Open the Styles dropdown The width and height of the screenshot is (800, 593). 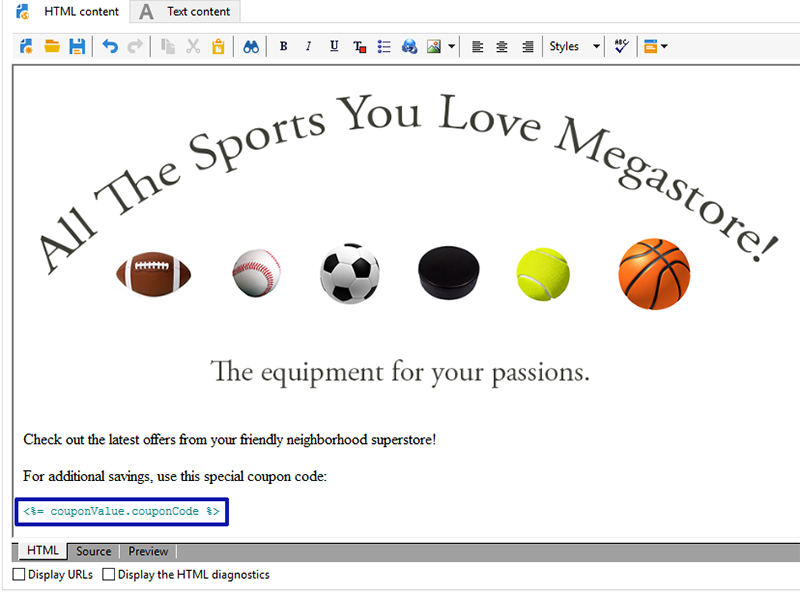point(574,46)
